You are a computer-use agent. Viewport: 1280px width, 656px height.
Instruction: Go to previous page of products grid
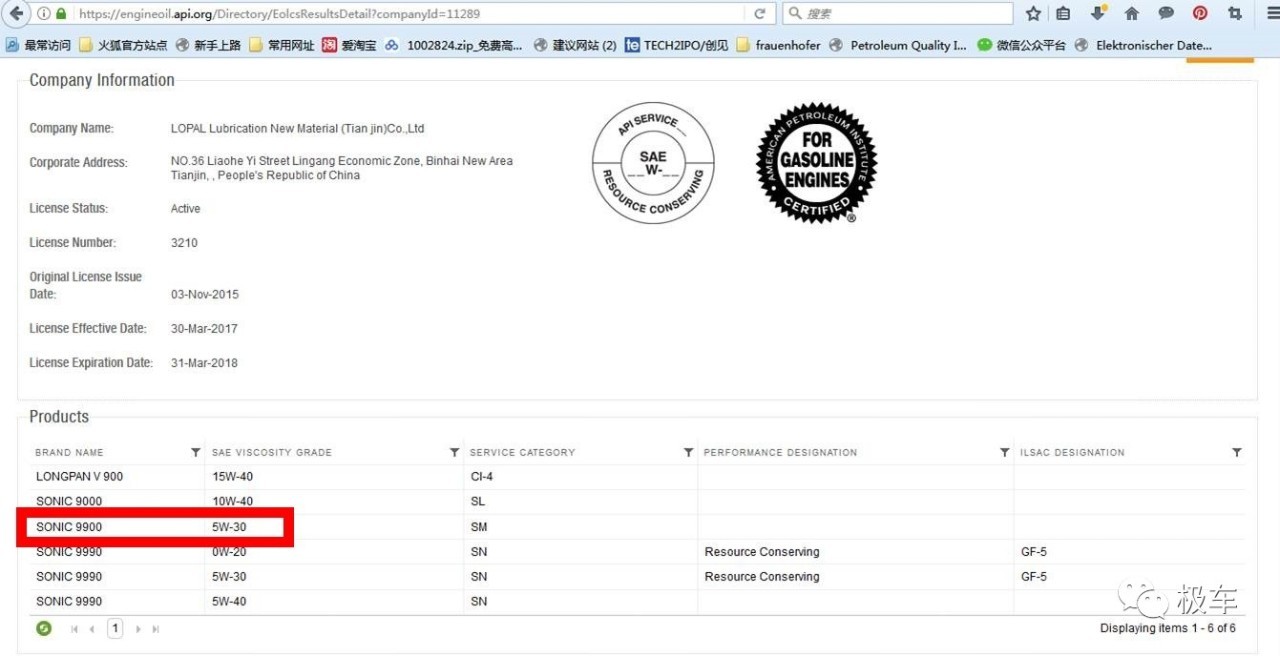tap(92, 629)
